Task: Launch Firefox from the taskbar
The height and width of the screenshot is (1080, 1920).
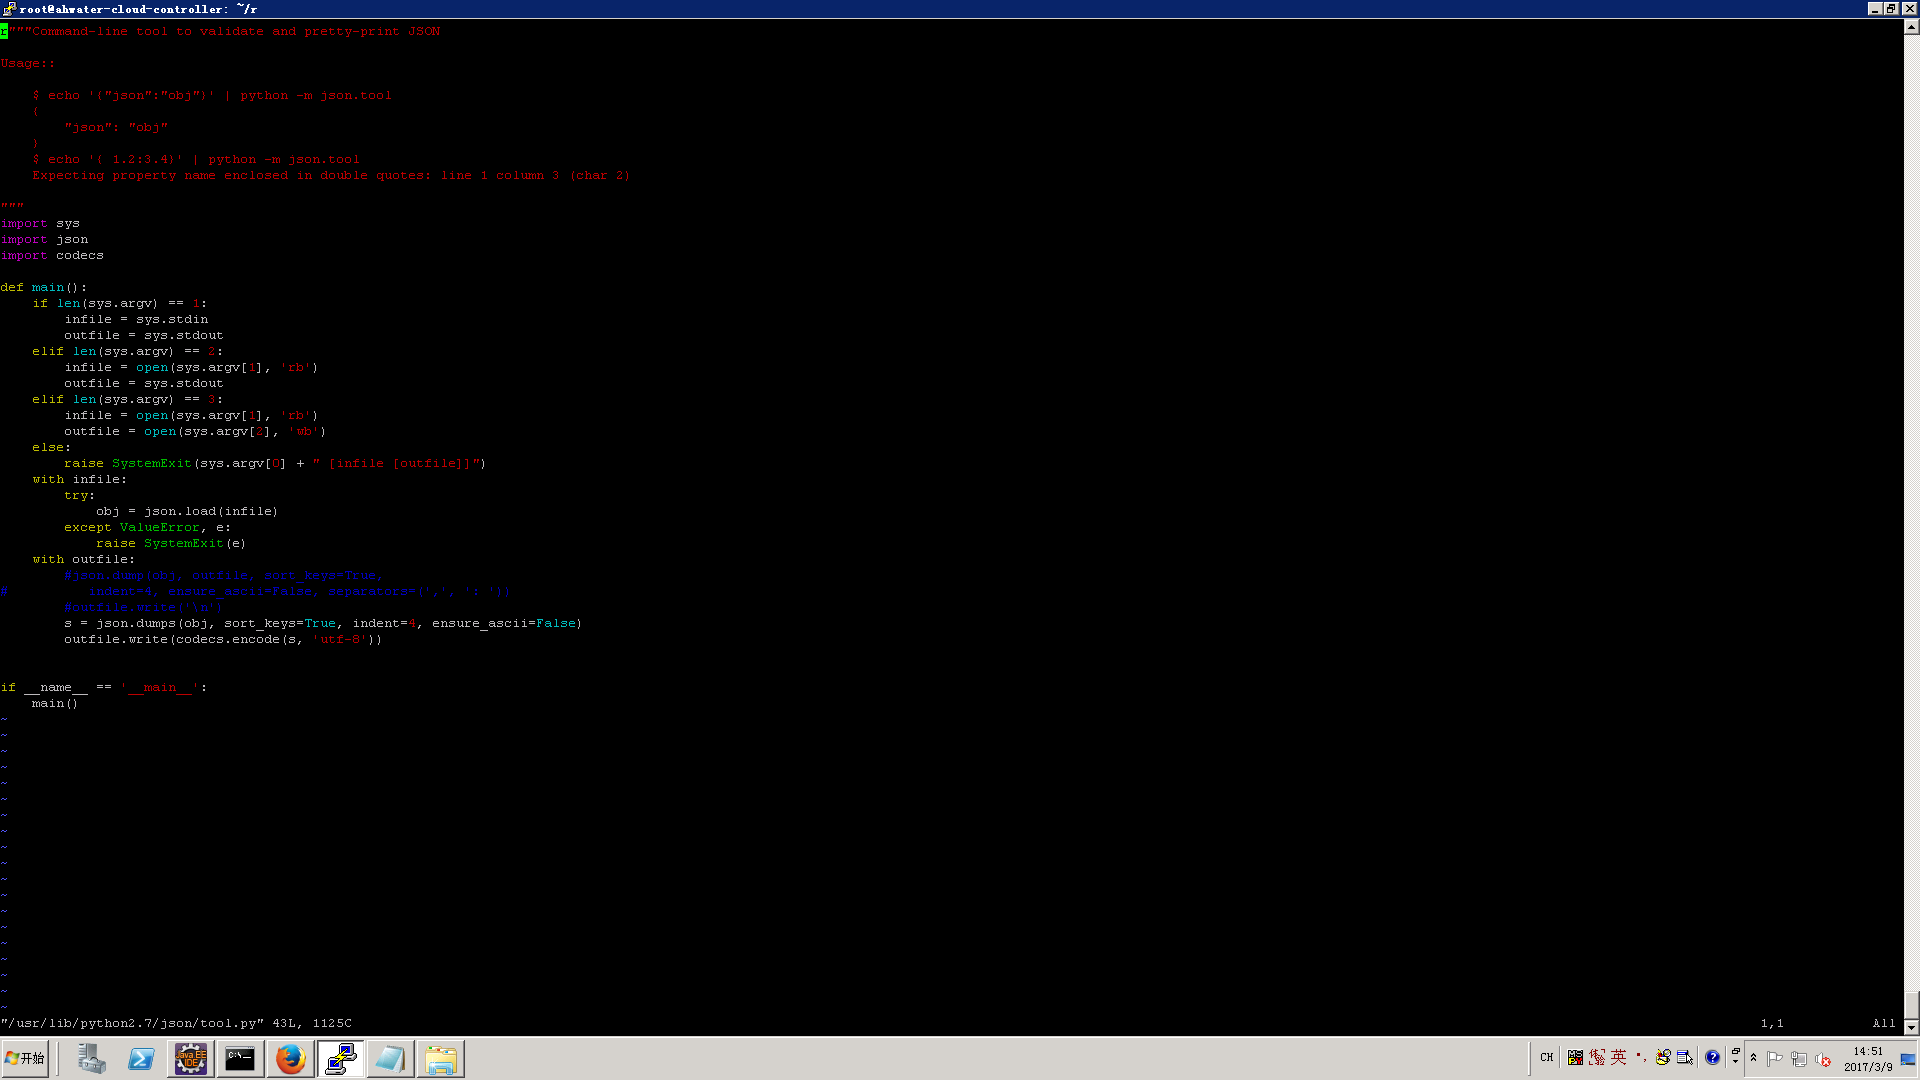Action: click(290, 1058)
